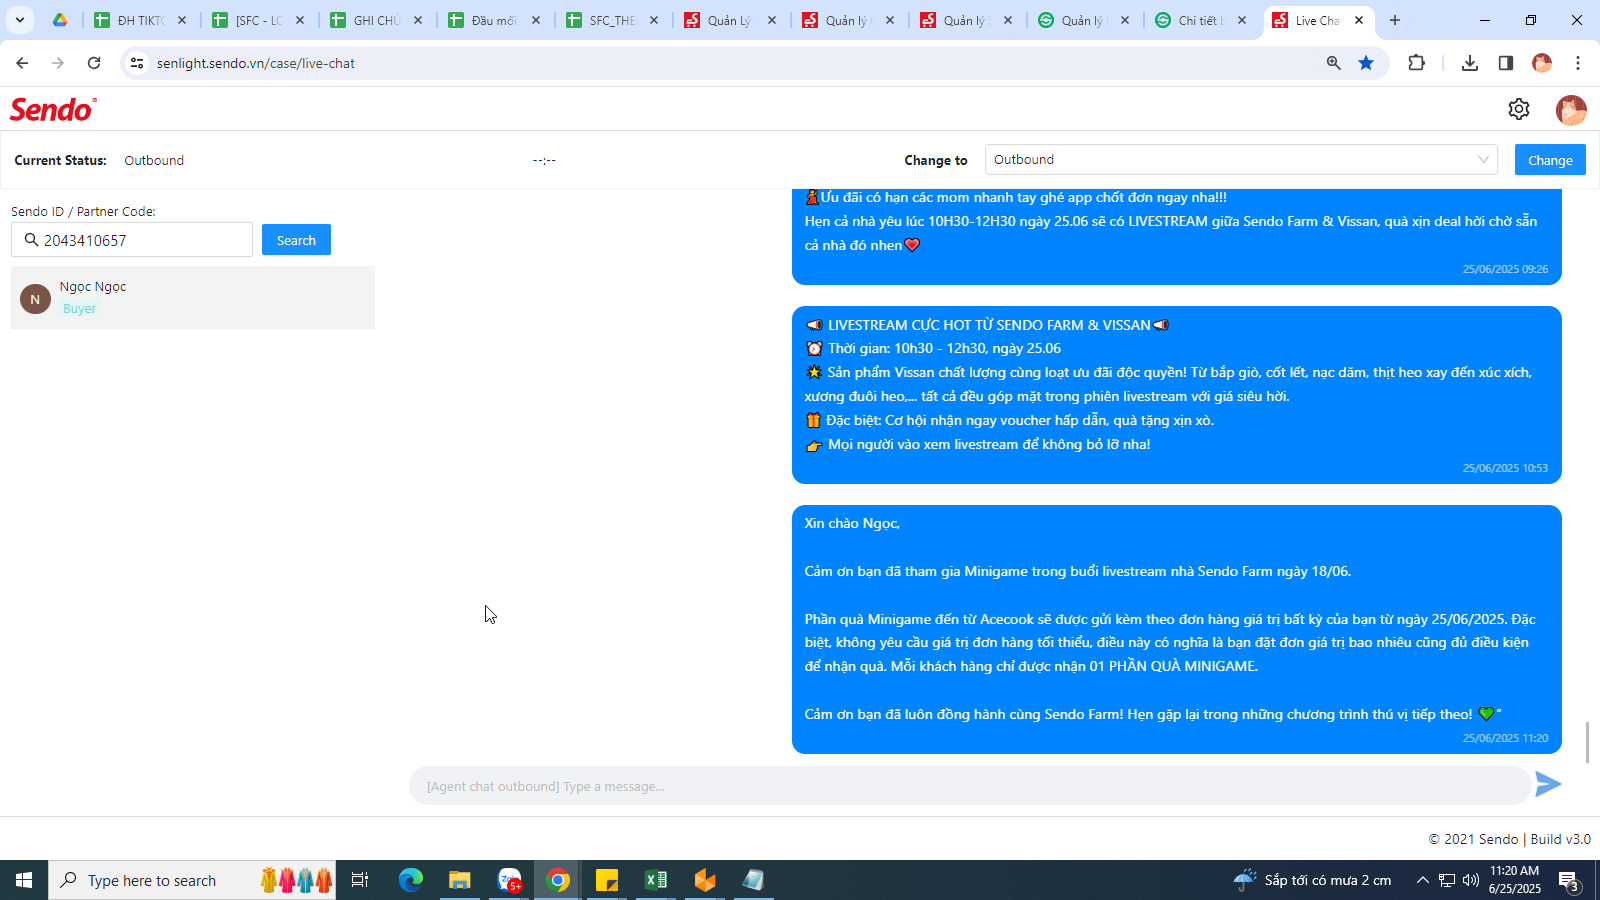The height and width of the screenshot is (900, 1600).
Task: Open the Chrome extensions puzzle icon
Action: coord(1416,63)
